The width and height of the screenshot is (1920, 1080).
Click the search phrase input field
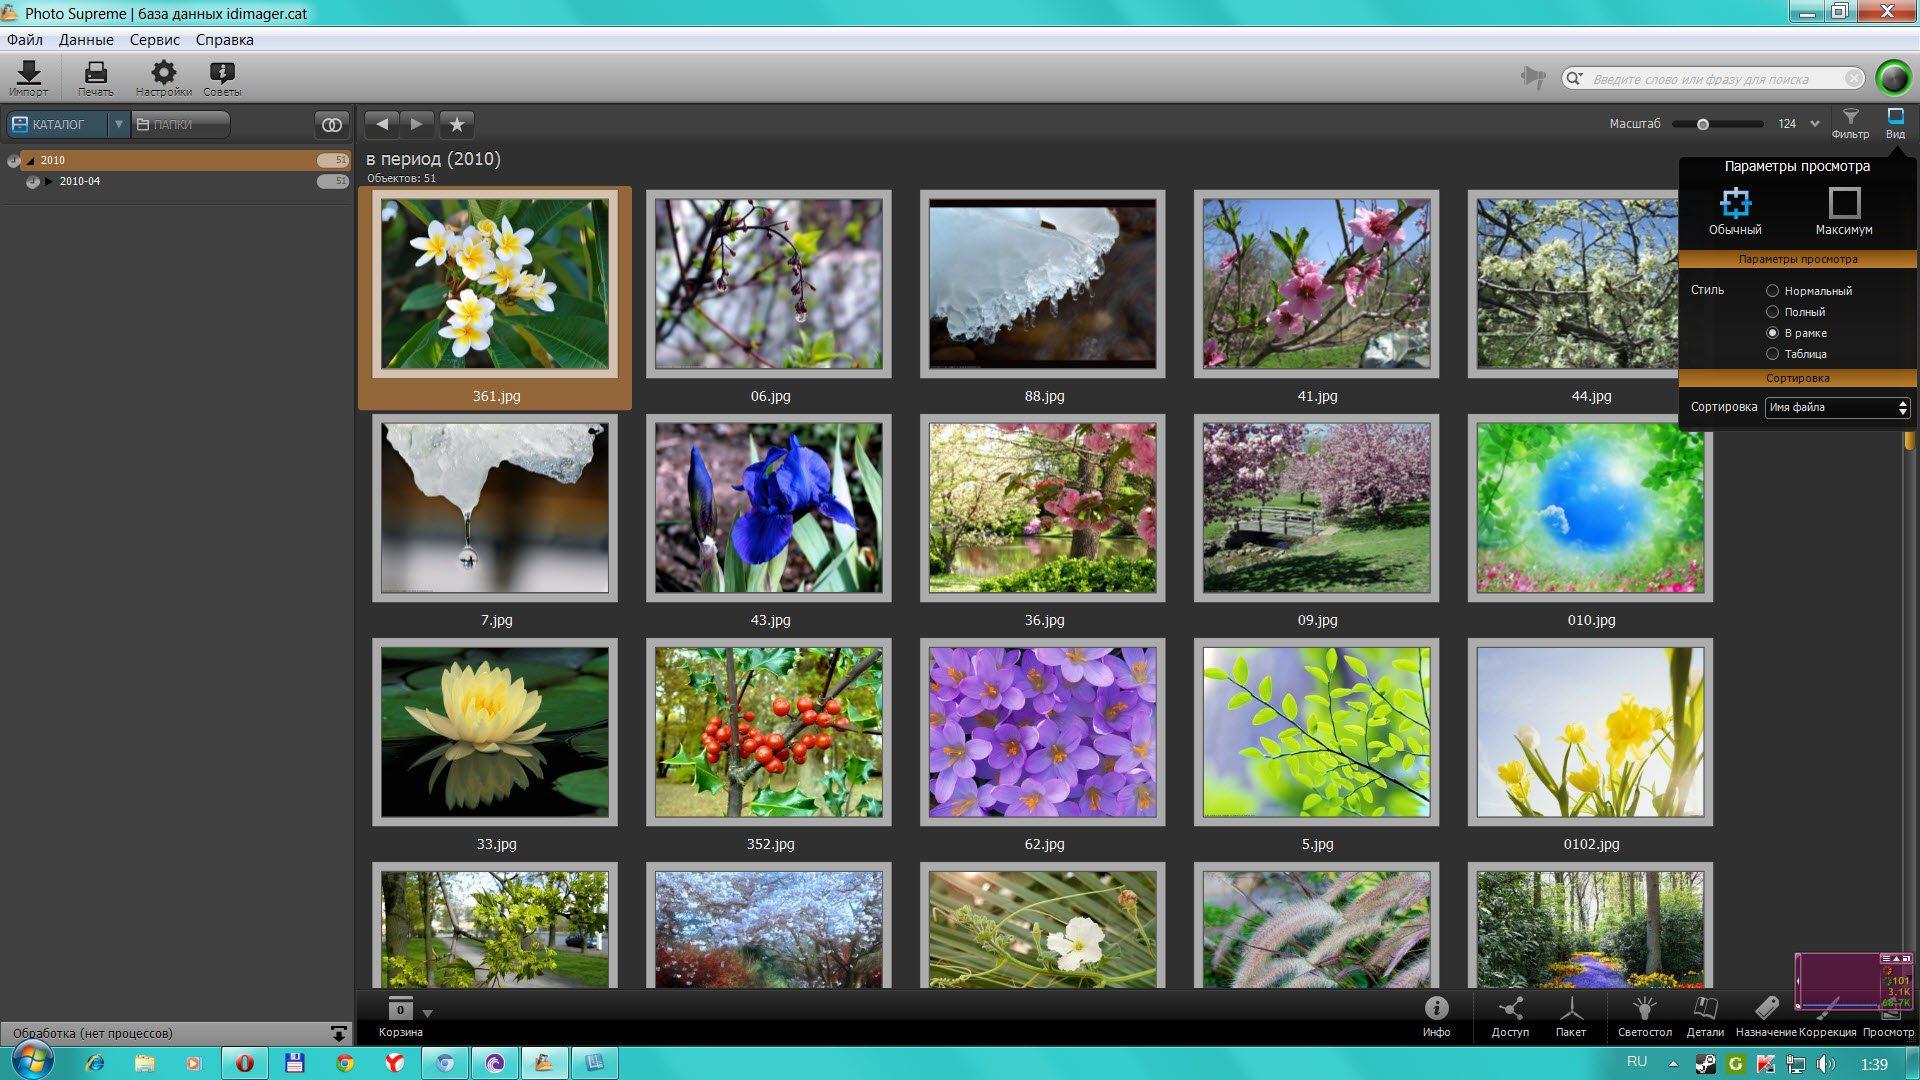click(1712, 79)
